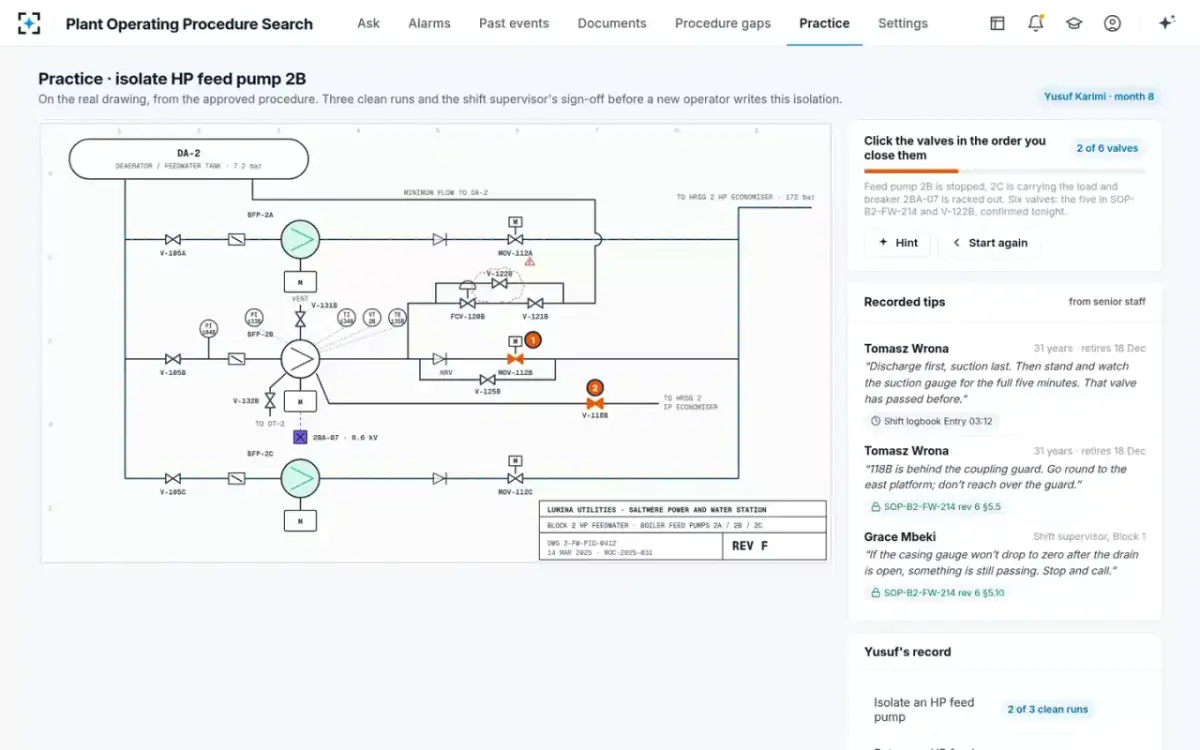Click the app logo icon
Screen dimensions: 1200x750
tap(30, 23)
